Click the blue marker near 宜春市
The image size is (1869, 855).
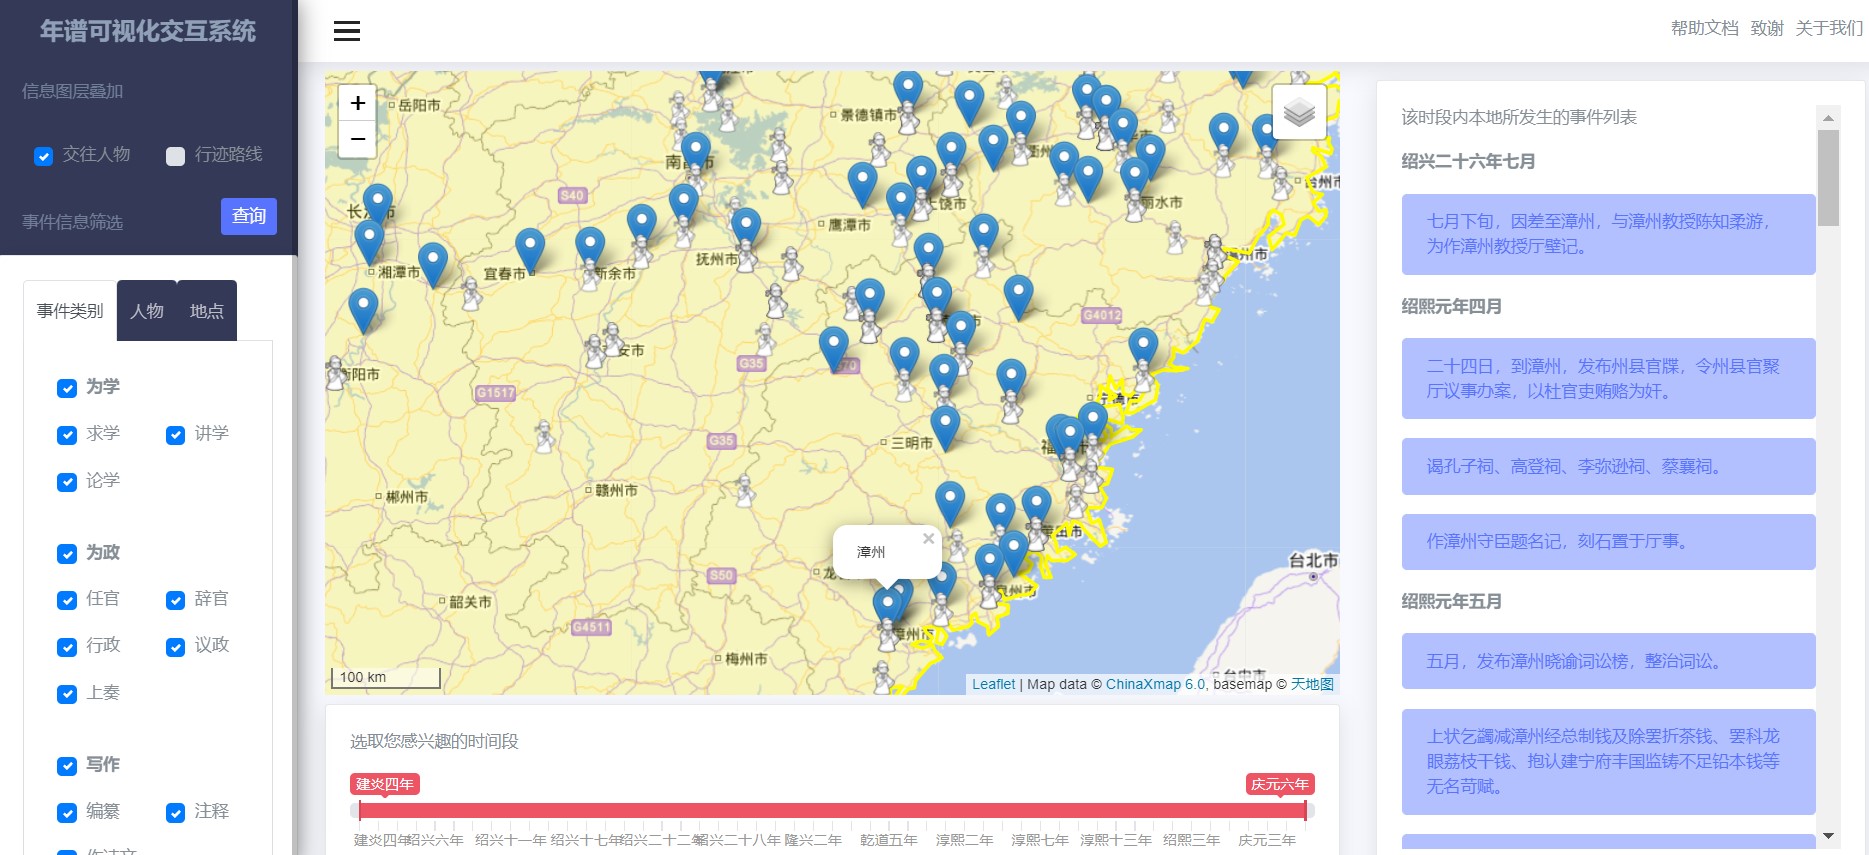click(529, 247)
